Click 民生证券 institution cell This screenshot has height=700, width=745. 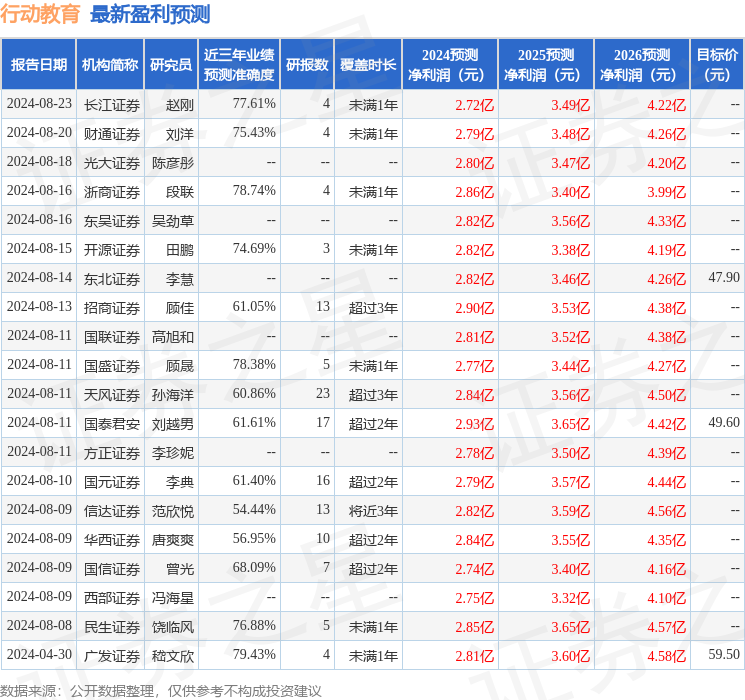[112, 627]
